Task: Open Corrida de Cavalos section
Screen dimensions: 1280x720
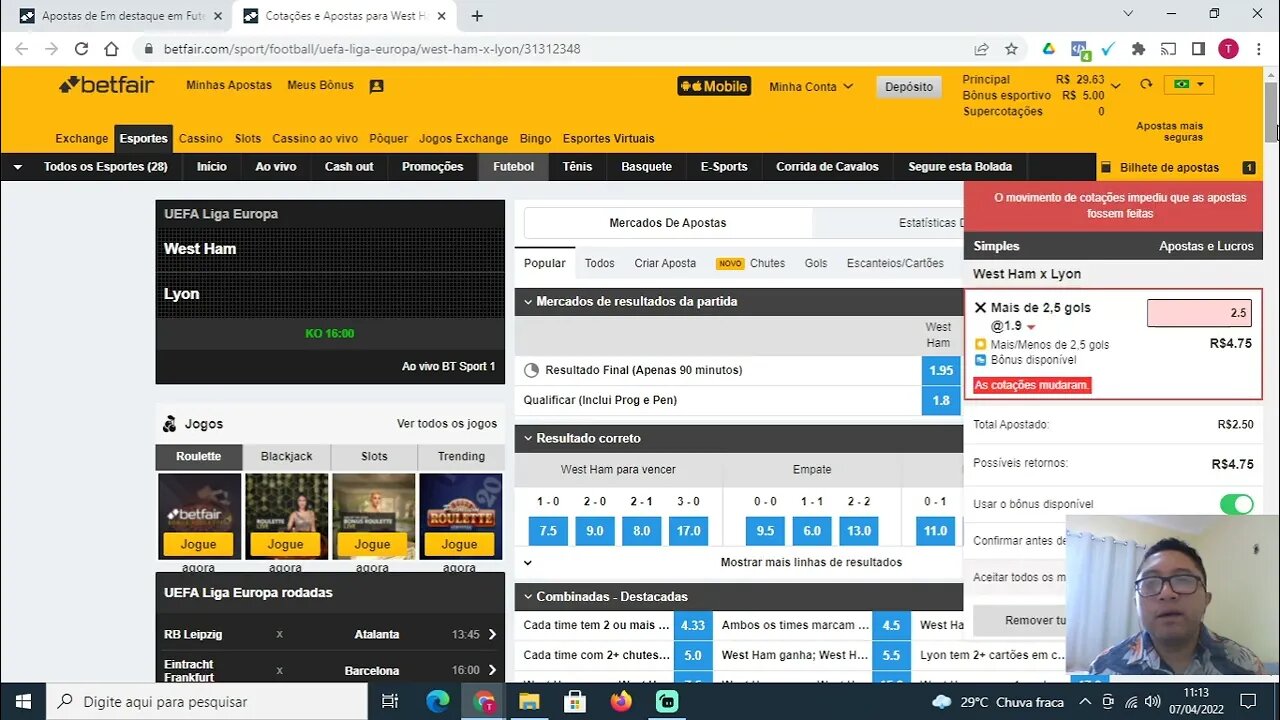Action: click(827, 167)
